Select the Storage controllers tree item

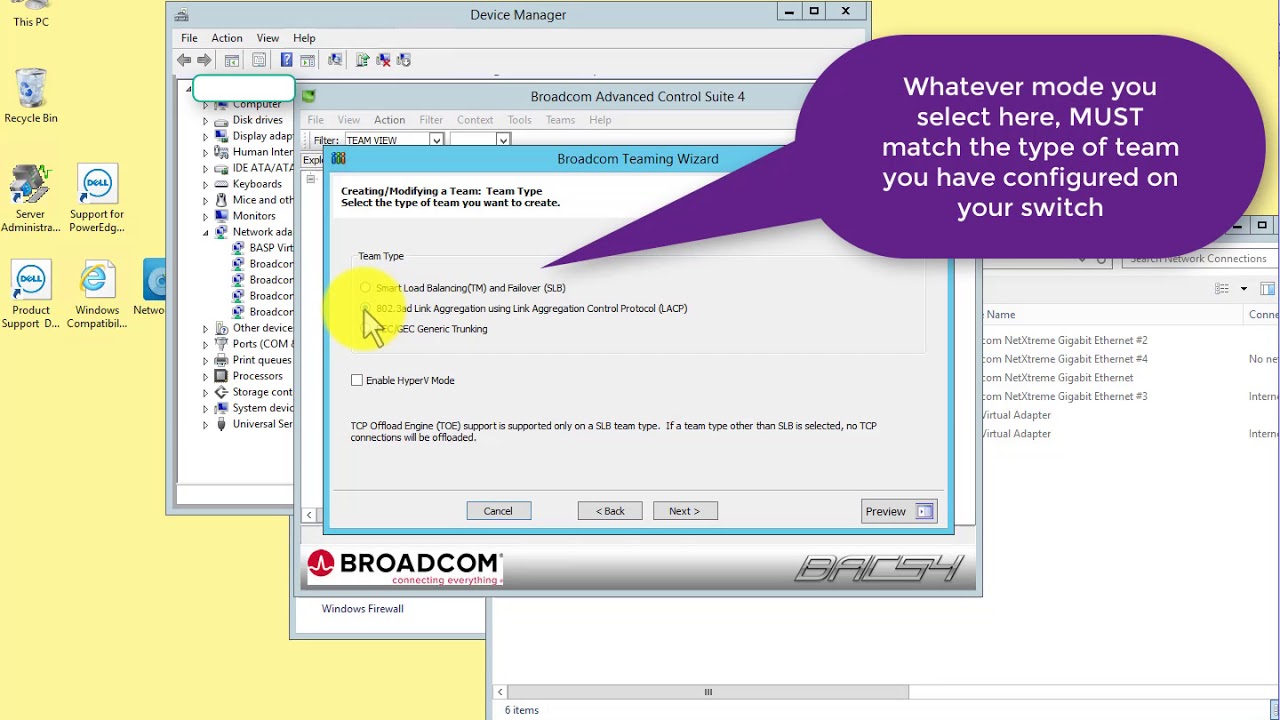(262, 392)
